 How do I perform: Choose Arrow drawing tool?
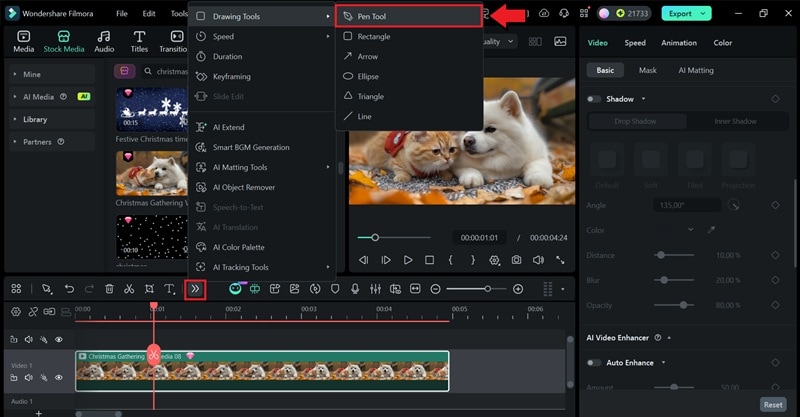click(x=409, y=56)
